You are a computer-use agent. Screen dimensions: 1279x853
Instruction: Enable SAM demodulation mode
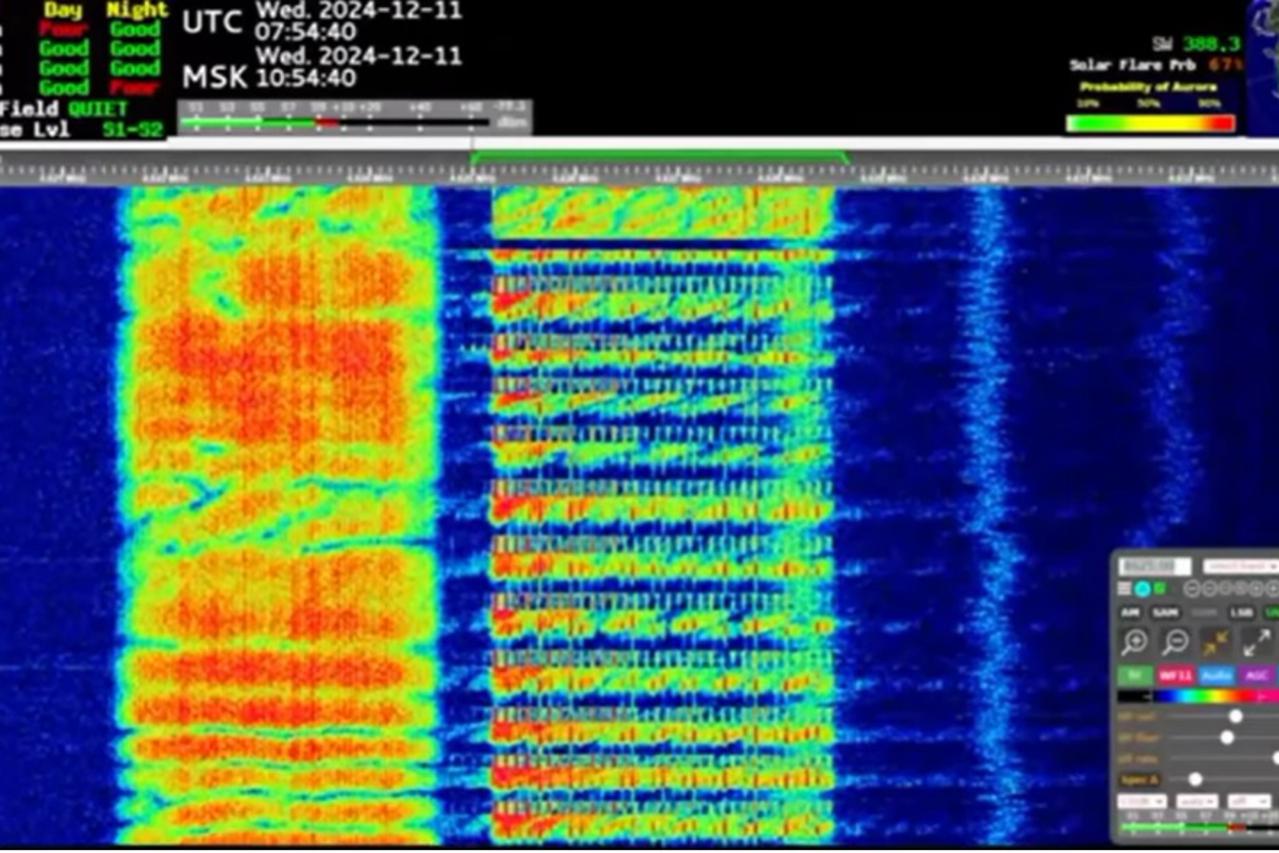point(1164,612)
